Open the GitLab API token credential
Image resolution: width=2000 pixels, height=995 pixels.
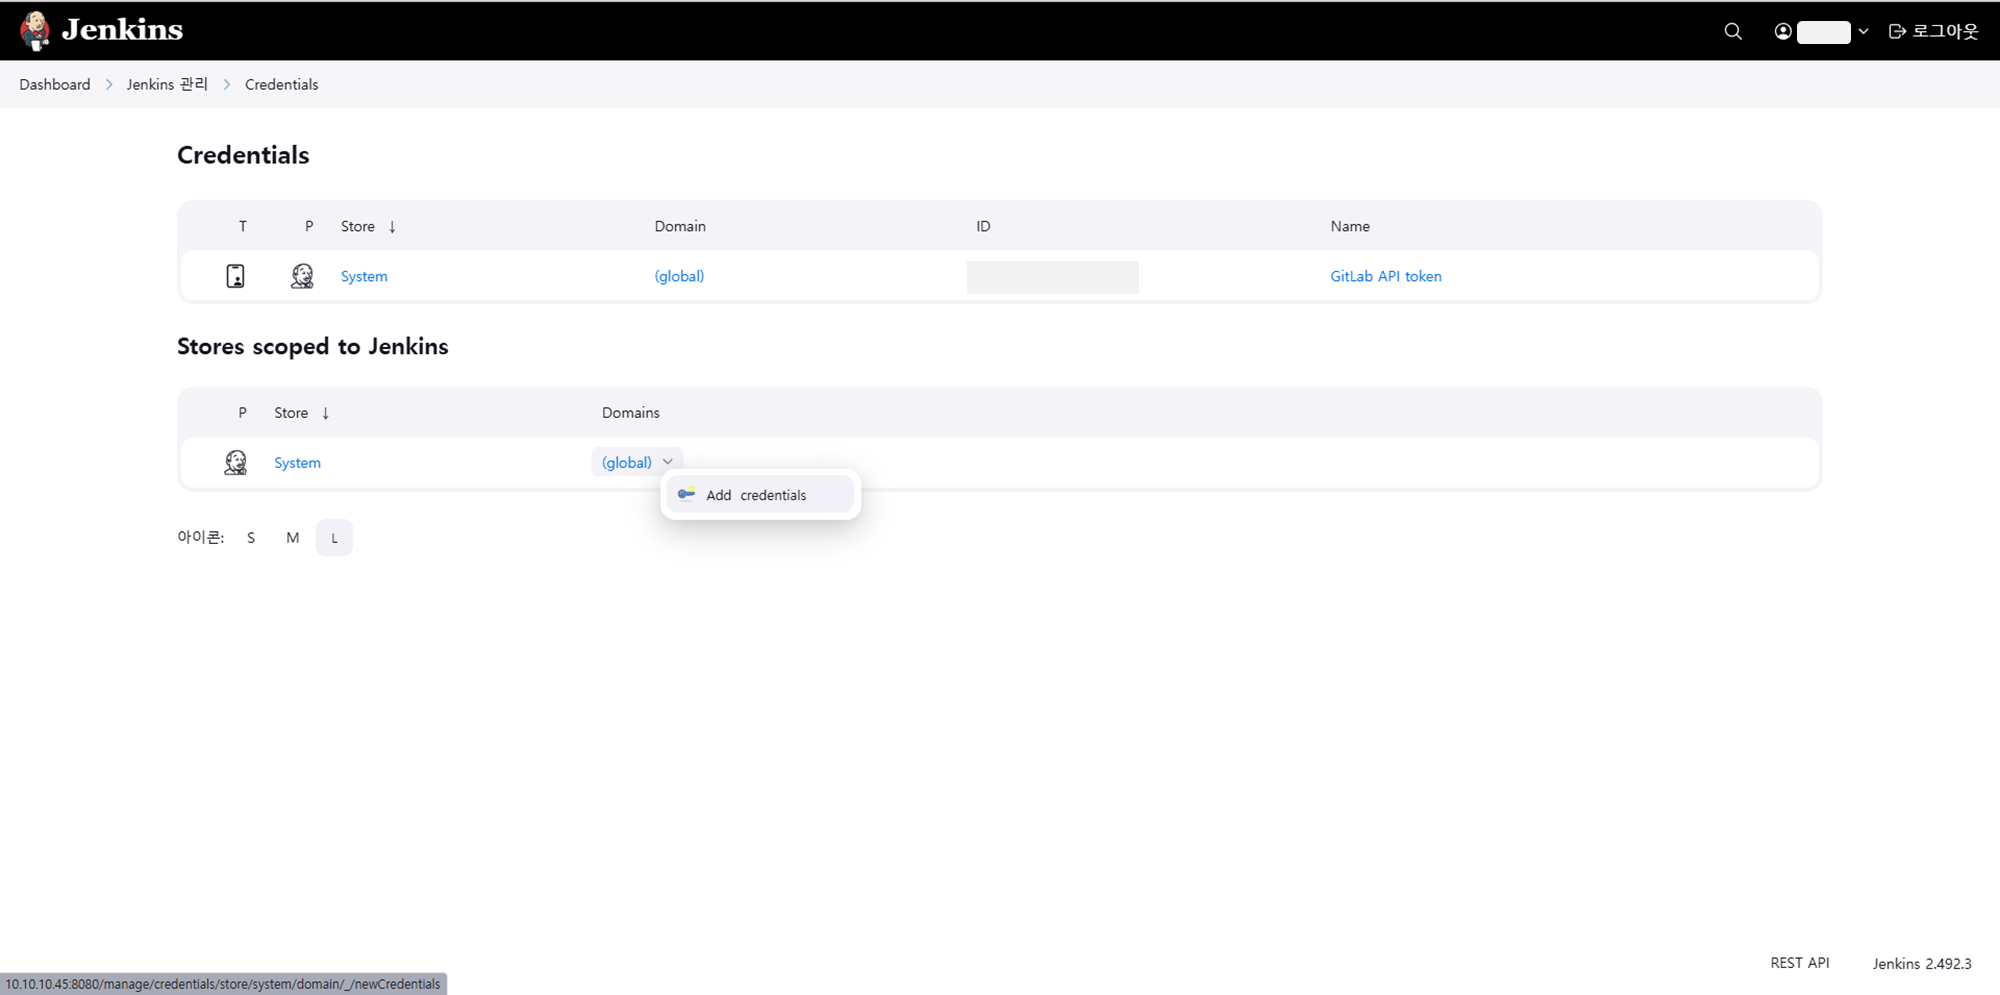[1385, 277]
